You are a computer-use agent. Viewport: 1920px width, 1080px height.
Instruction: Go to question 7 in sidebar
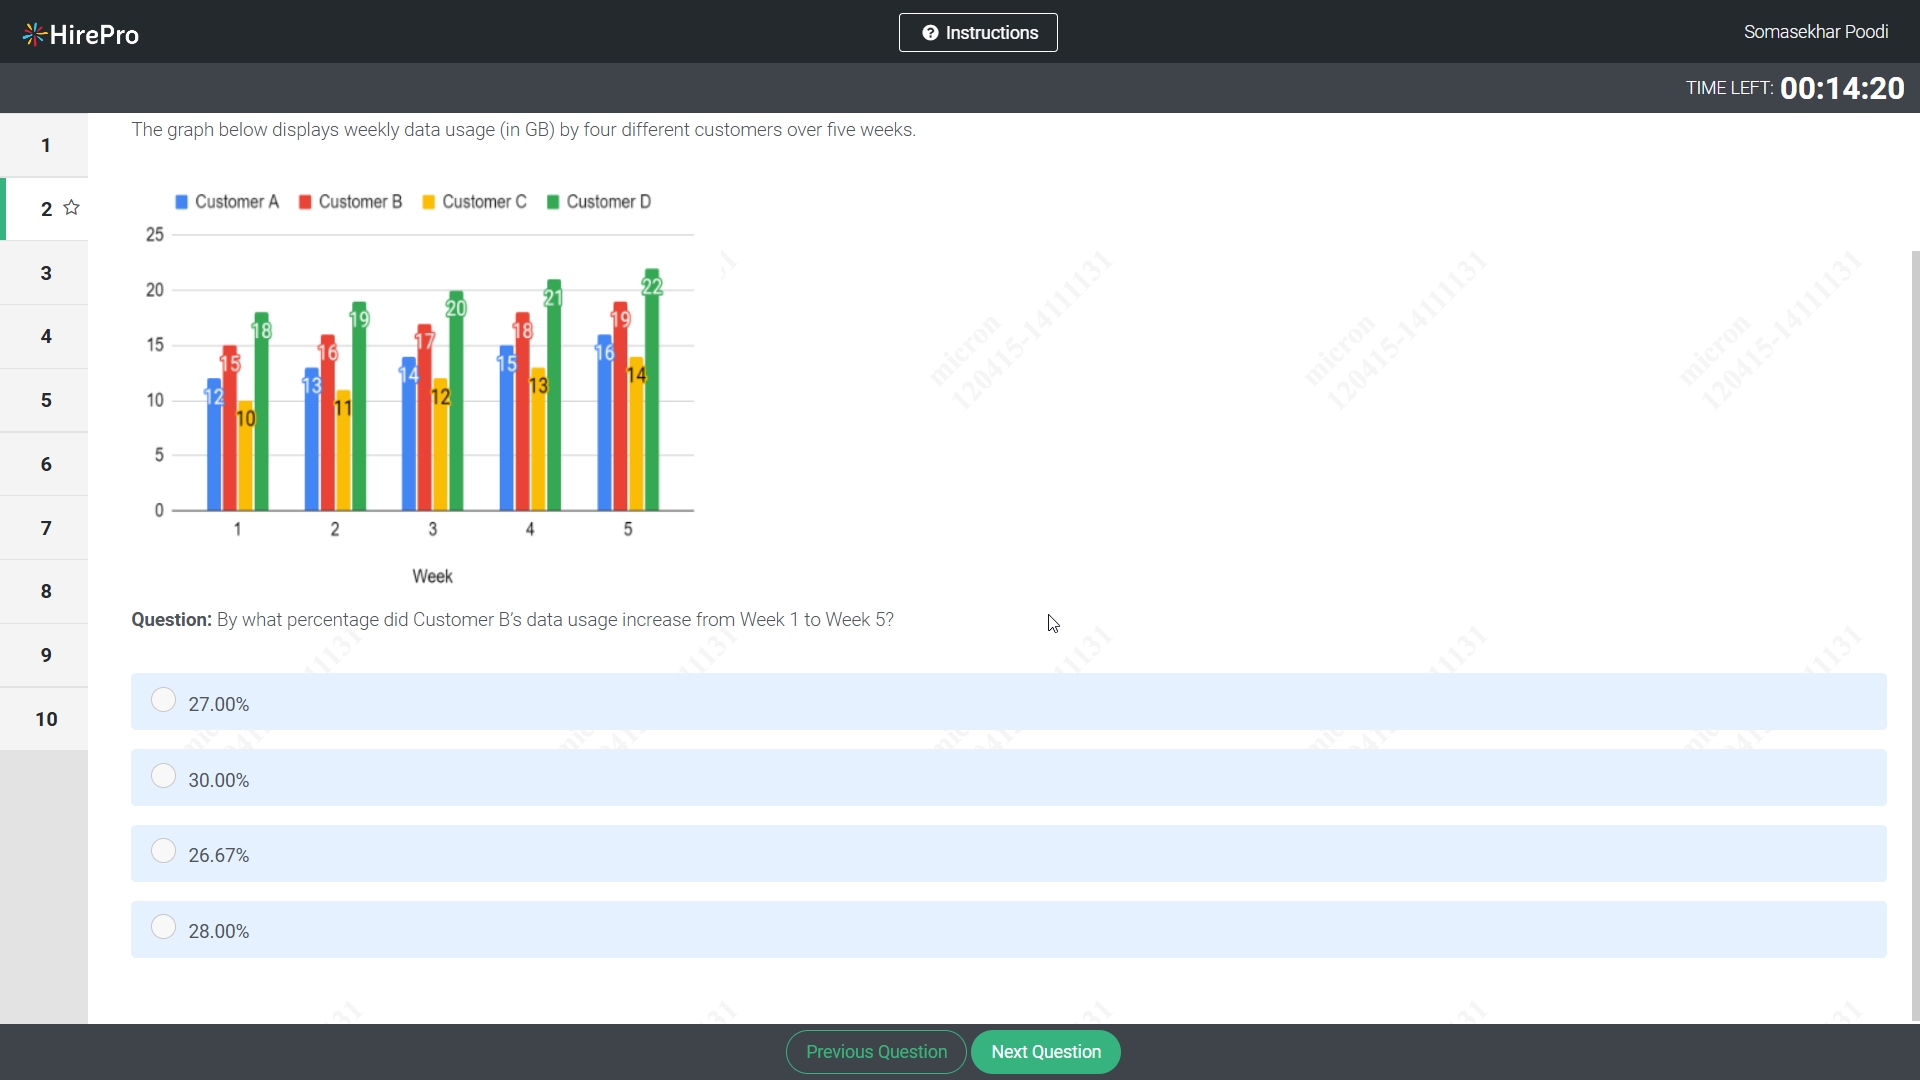44,528
